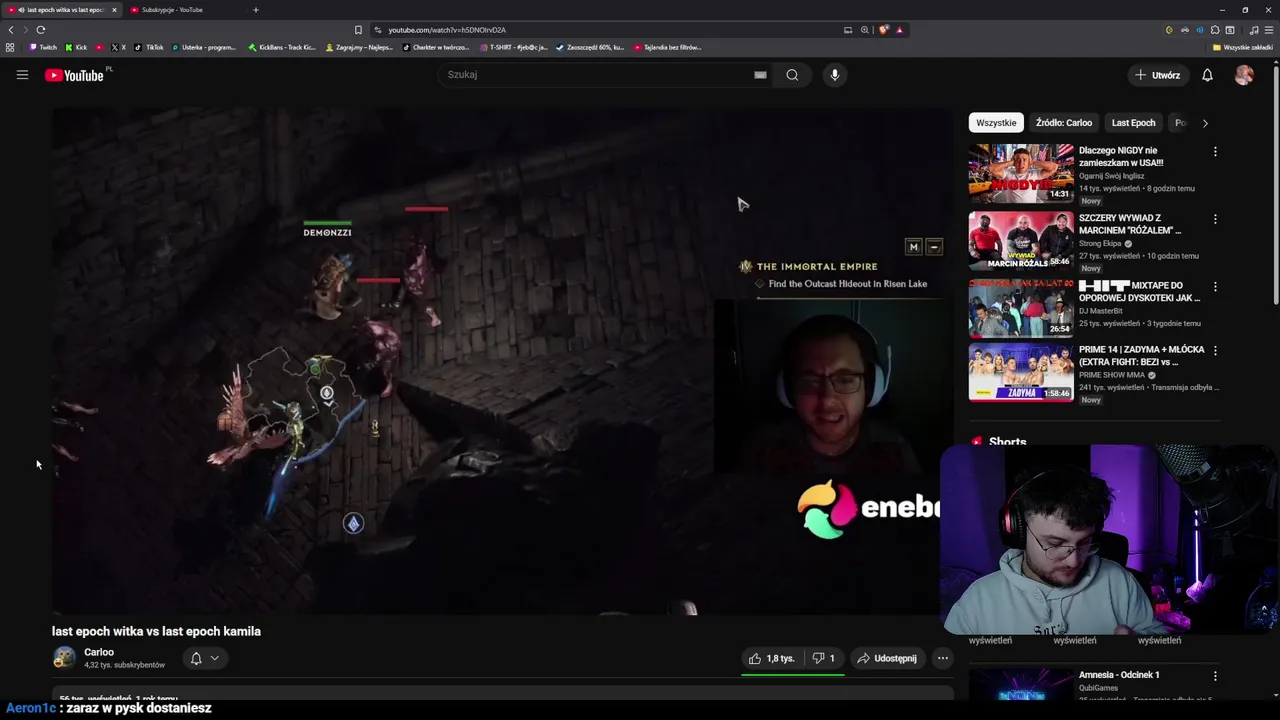
Task: Open Tajlandia bez filtrów bookmark
Action: click(x=668, y=47)
